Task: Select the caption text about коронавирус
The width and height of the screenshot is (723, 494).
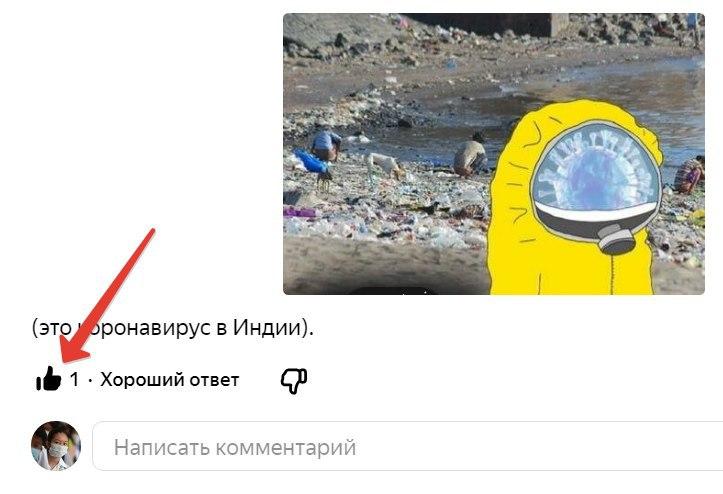Action: click(173, 328)
